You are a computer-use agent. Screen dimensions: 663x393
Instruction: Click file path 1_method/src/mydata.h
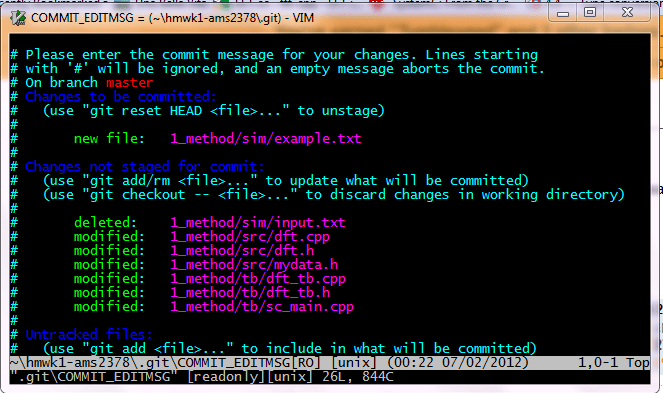[x=254, y=265]
